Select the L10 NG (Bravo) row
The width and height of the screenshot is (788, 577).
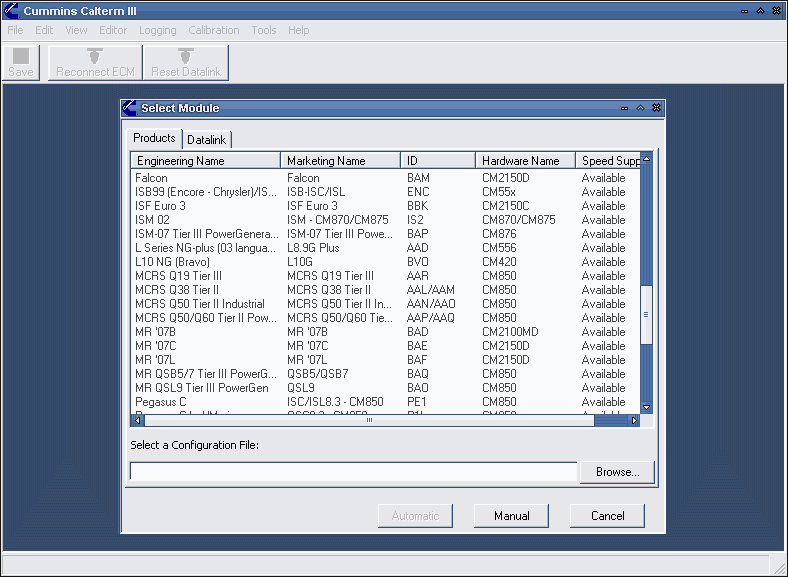pyautogui.click(x=385, y=262)
